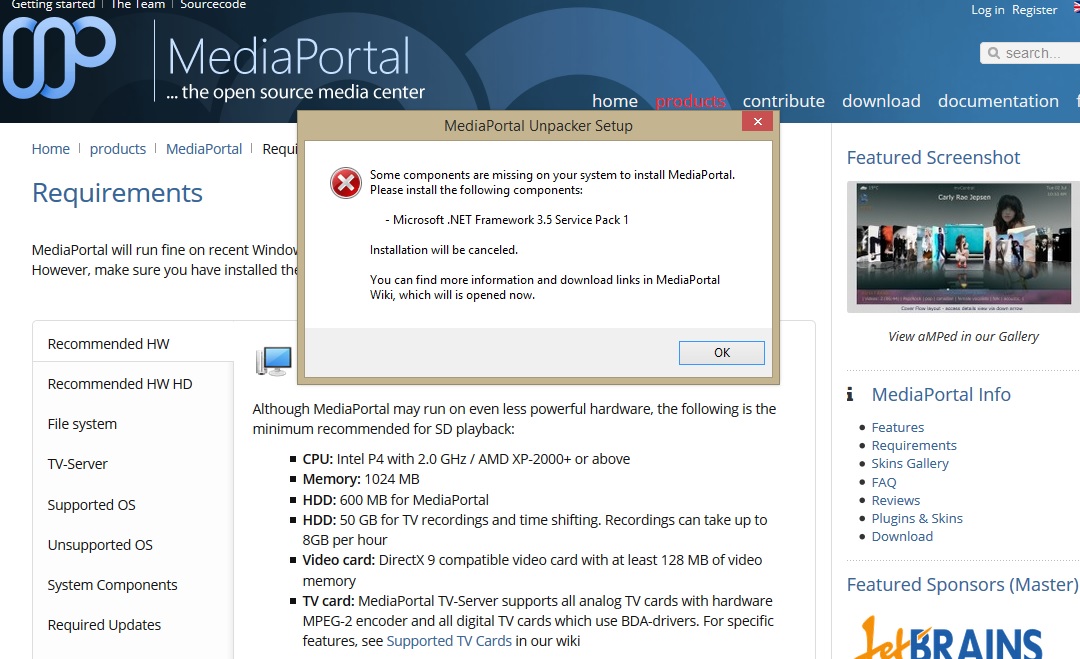Open Skins Gallery link
The image size is (1080, 659).
[x=910, y=463]
